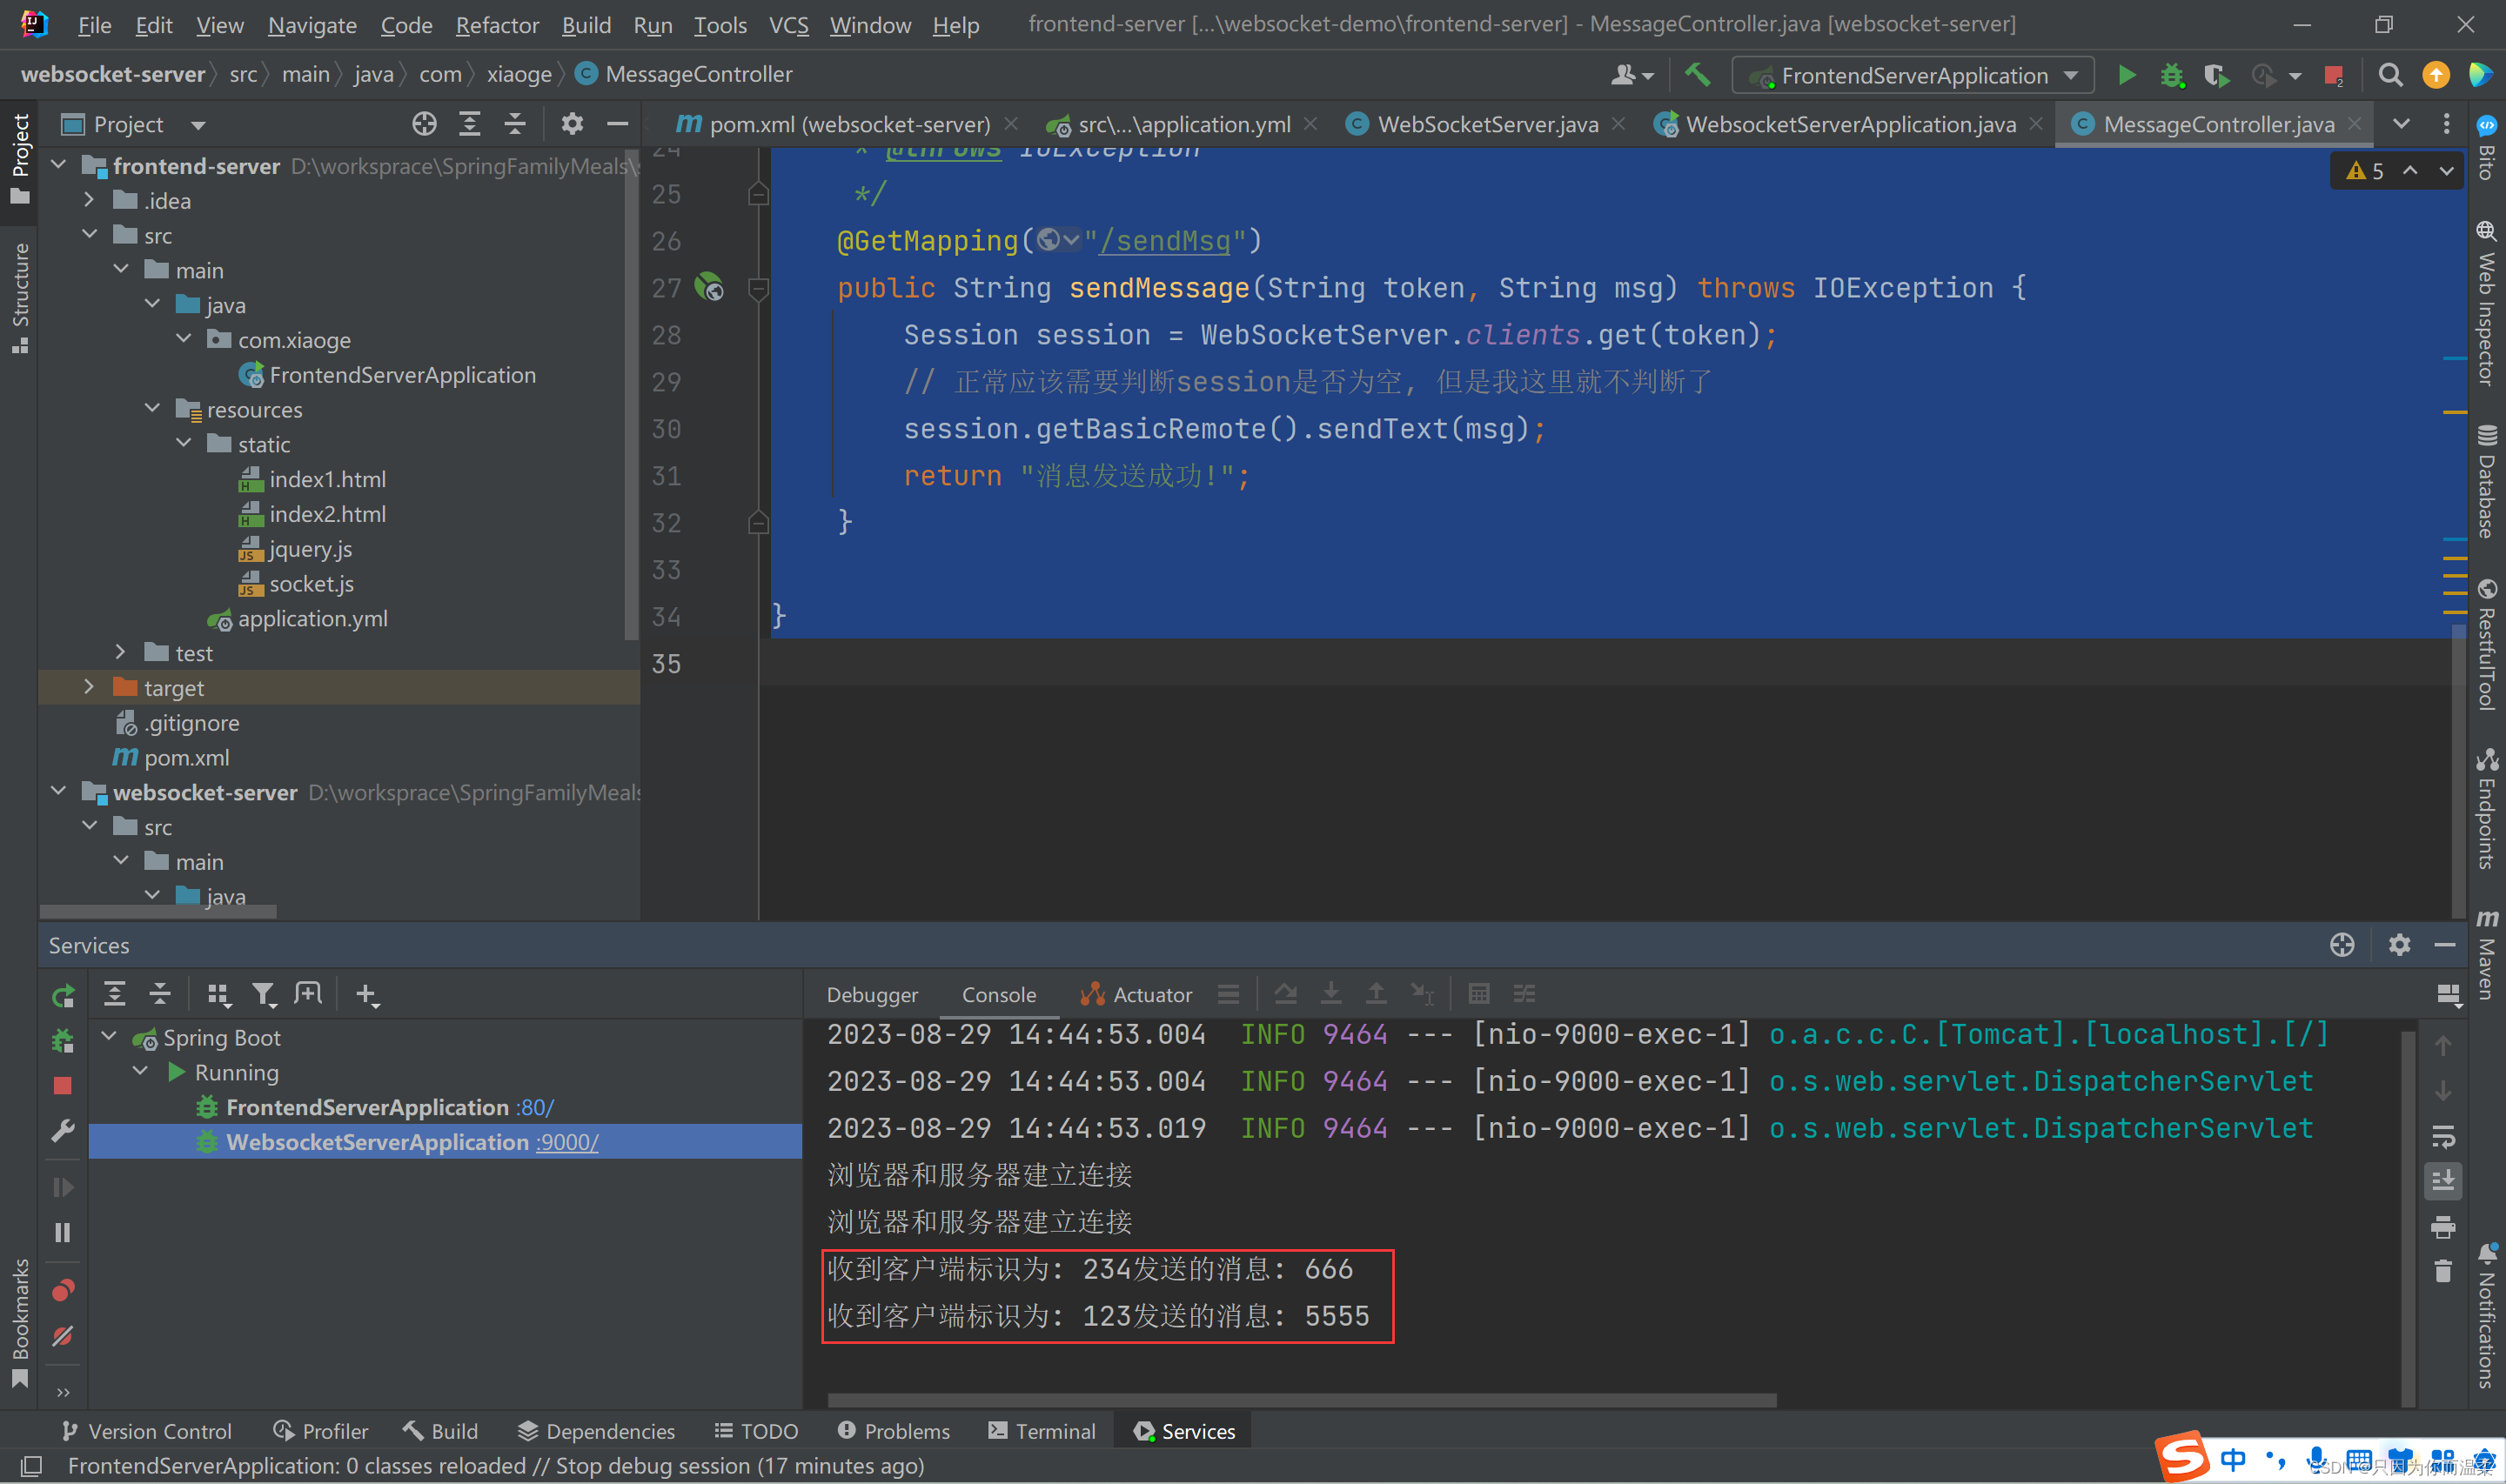Toggle Endpoints tool window on right
Image resolution: width=2506 pixels, height=1484 pixels.
coord(2487,808)
